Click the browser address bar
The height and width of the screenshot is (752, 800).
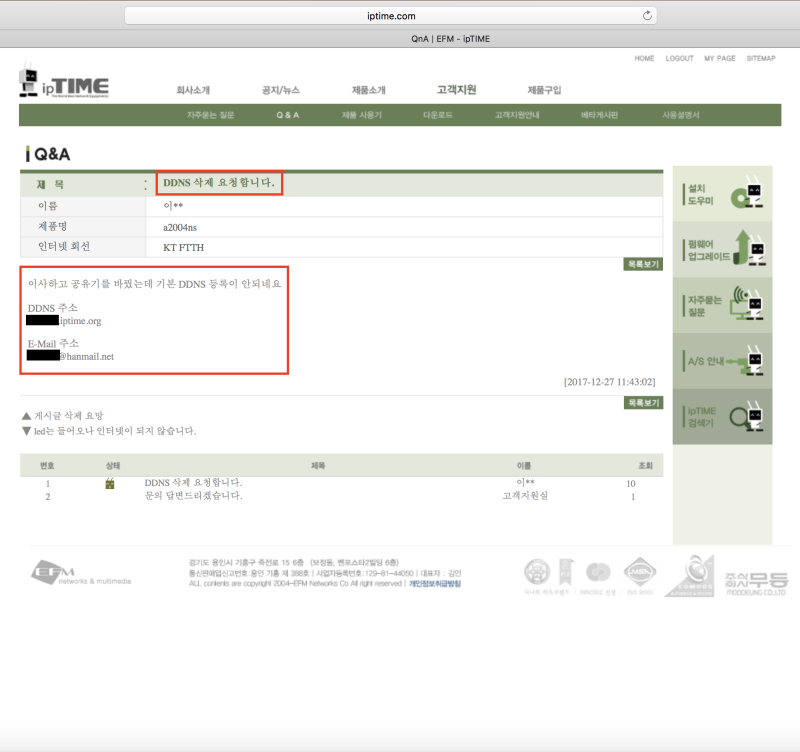point(390,15)
